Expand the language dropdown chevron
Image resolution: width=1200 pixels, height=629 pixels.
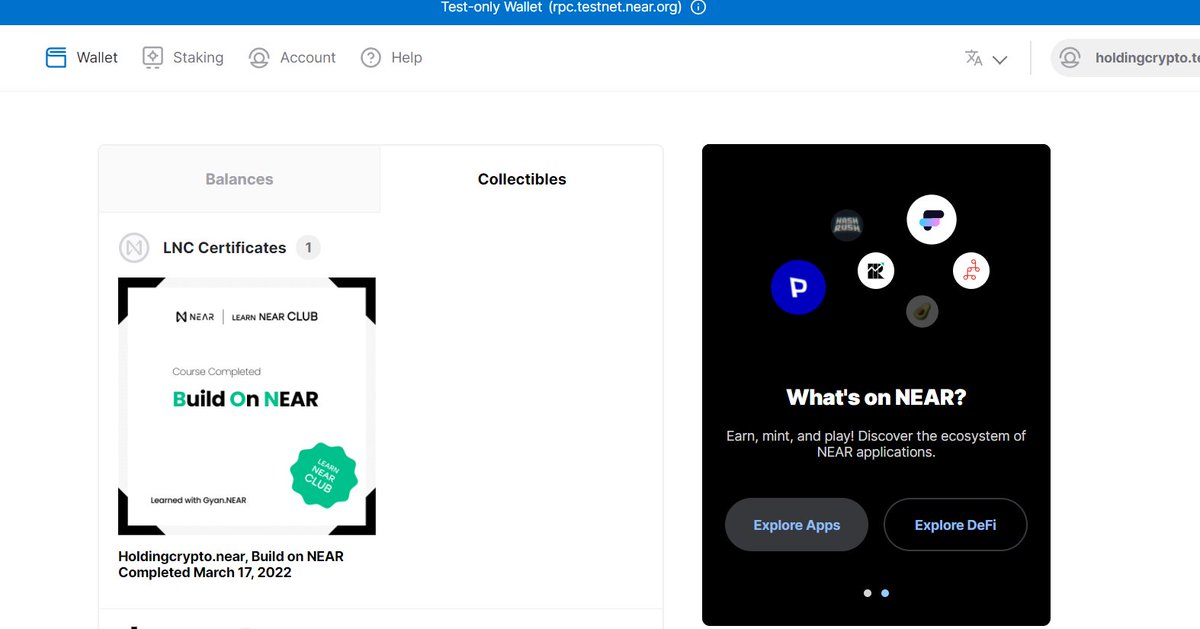(999, 59)
